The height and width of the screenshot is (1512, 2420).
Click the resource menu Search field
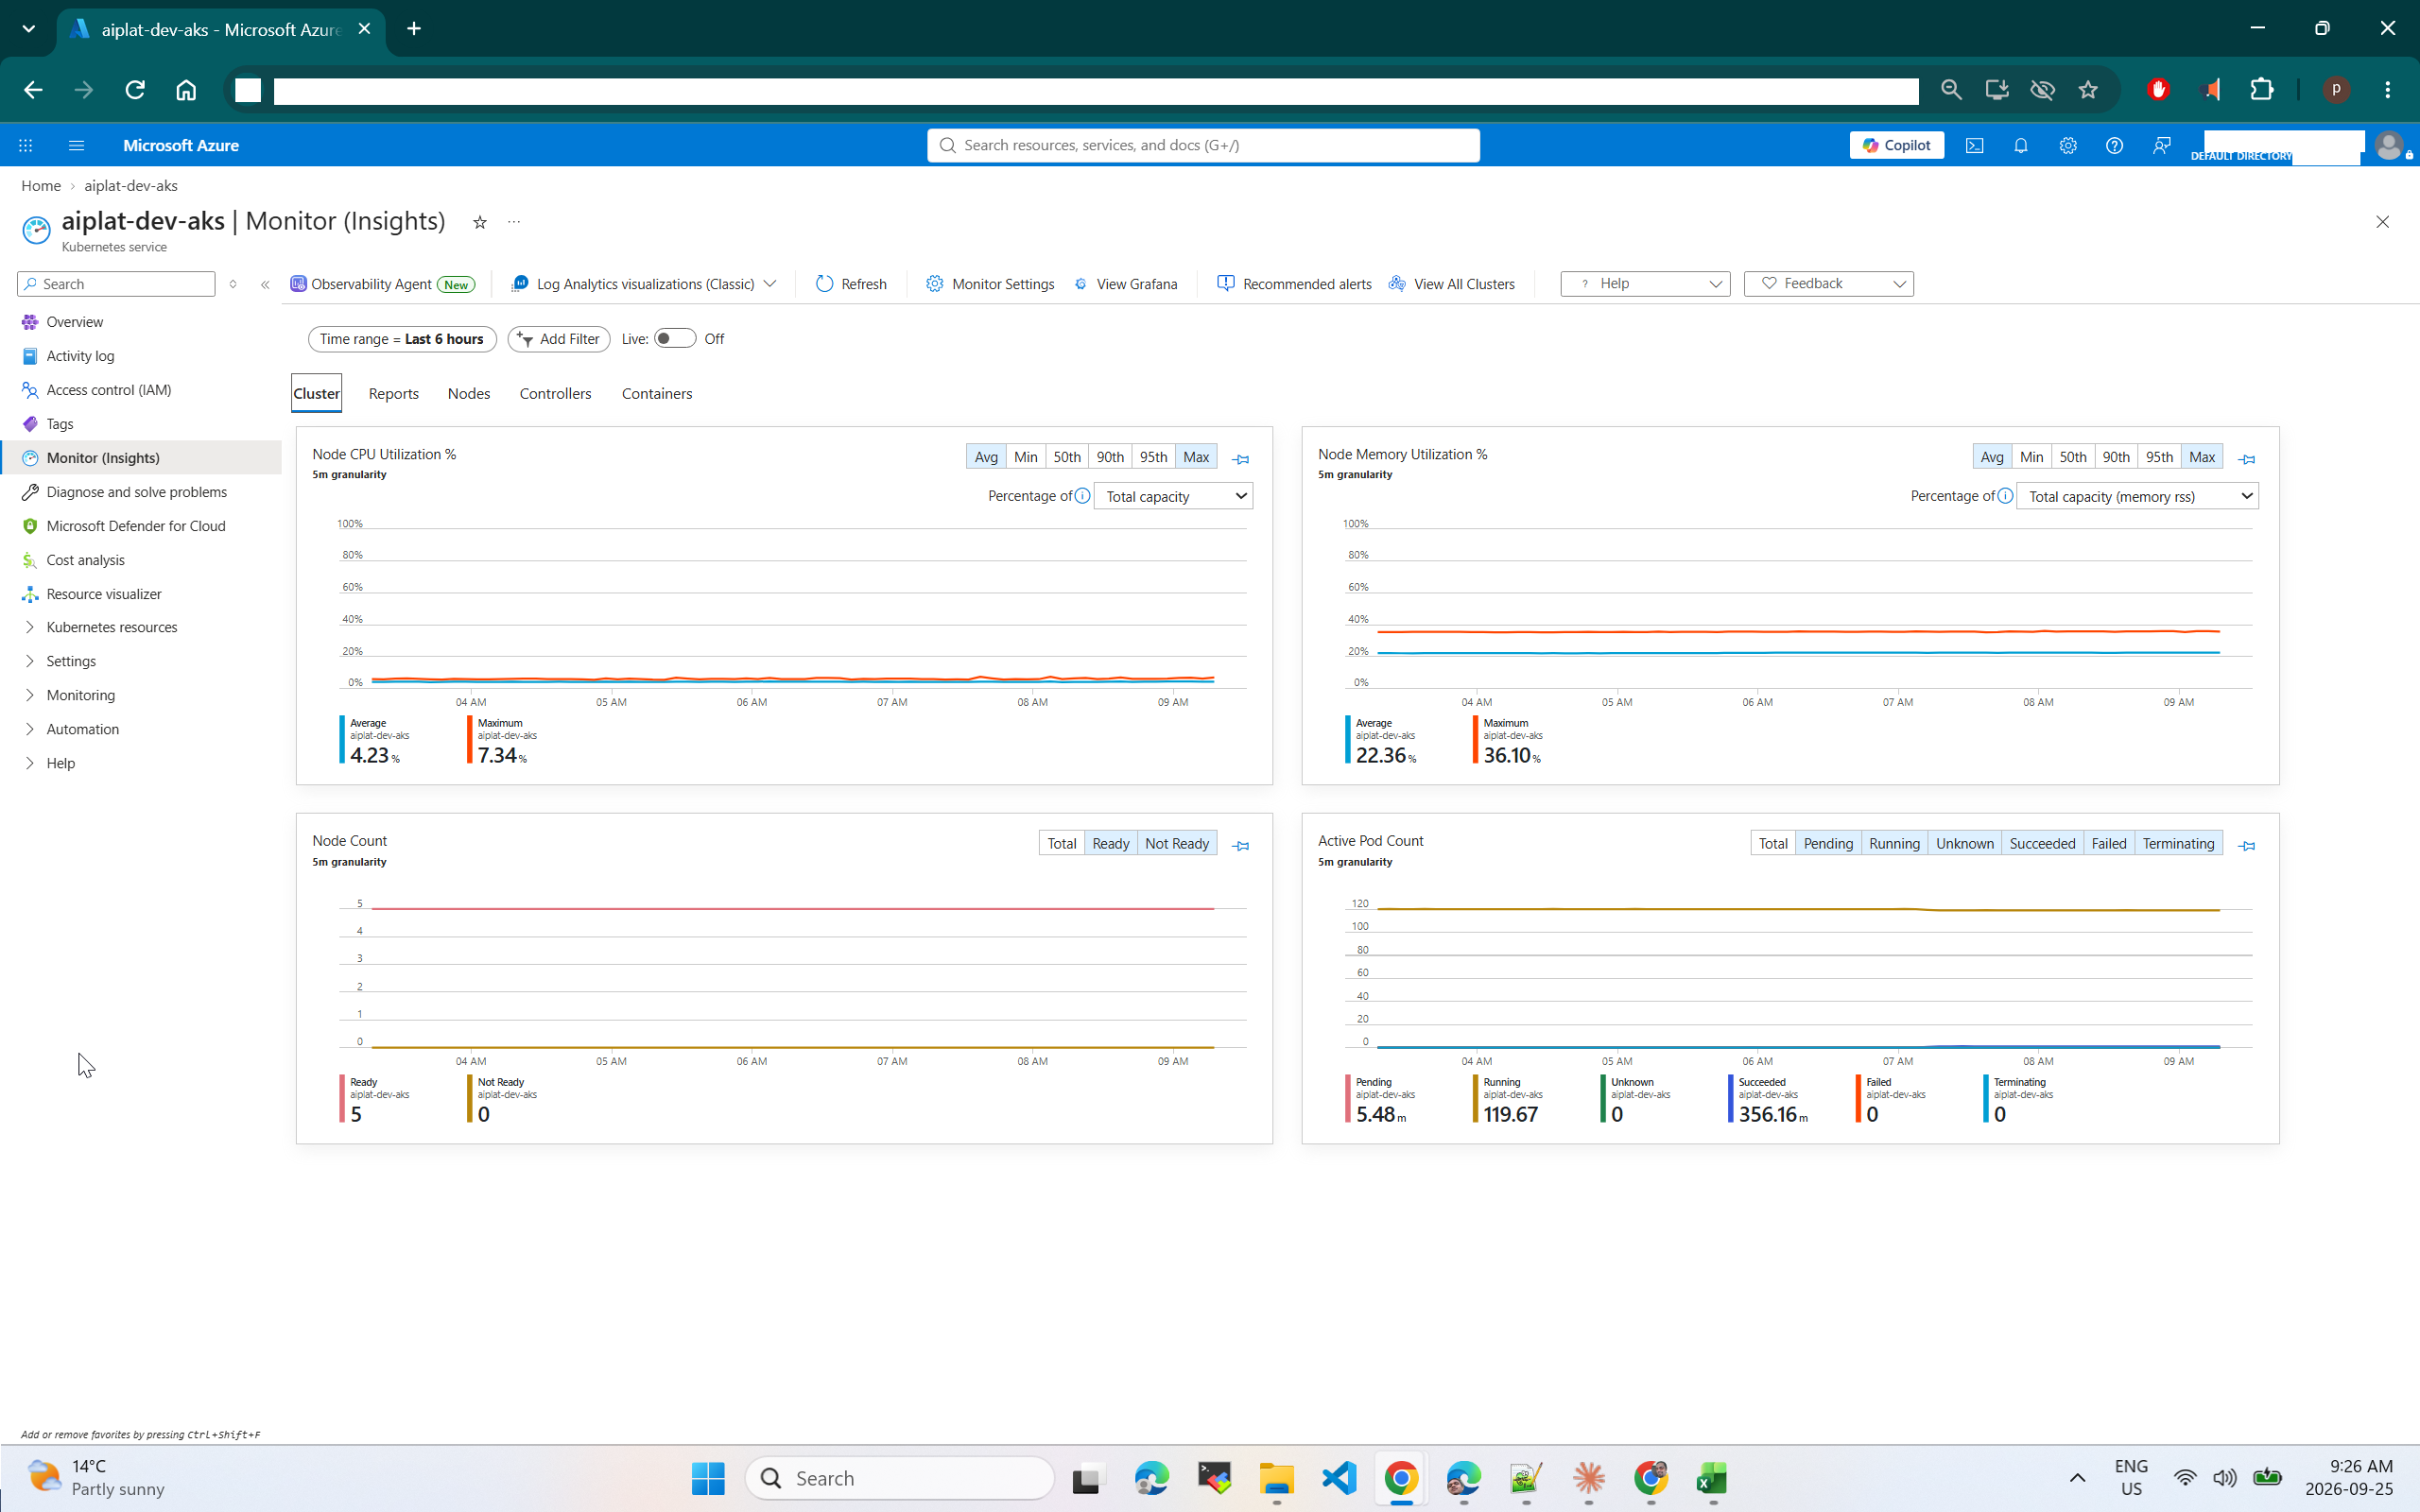pyautogui.click(x=116, y=284)
